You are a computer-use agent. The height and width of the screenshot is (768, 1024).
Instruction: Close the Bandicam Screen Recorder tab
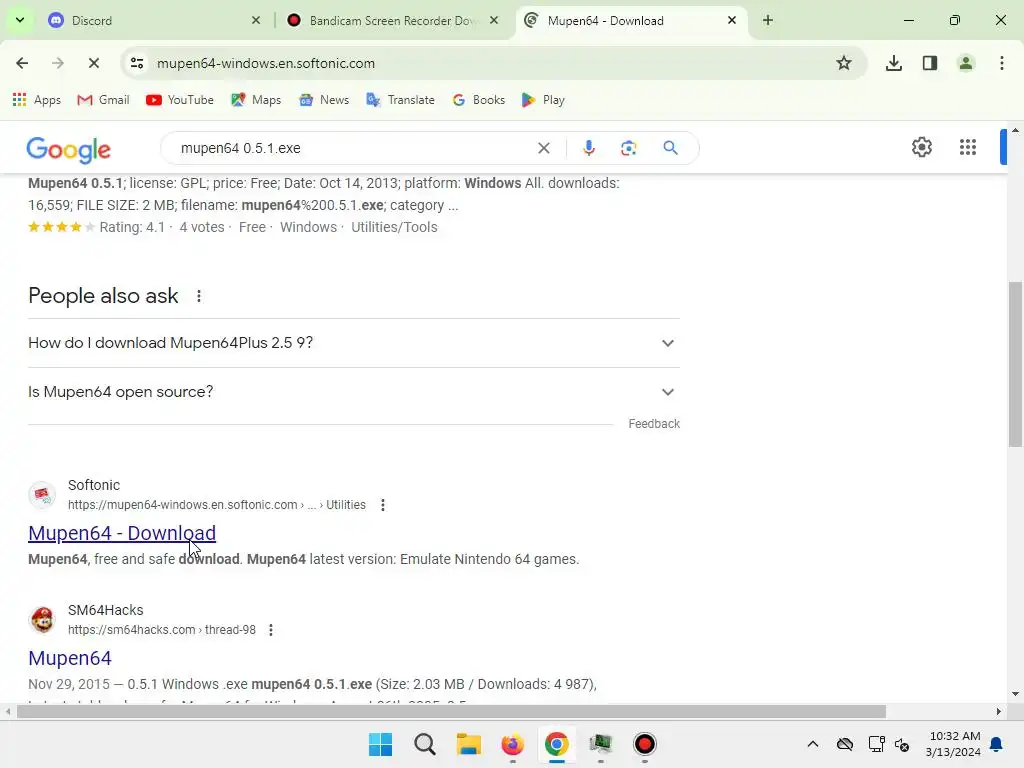pyautogui.click(x=494, y=20)
